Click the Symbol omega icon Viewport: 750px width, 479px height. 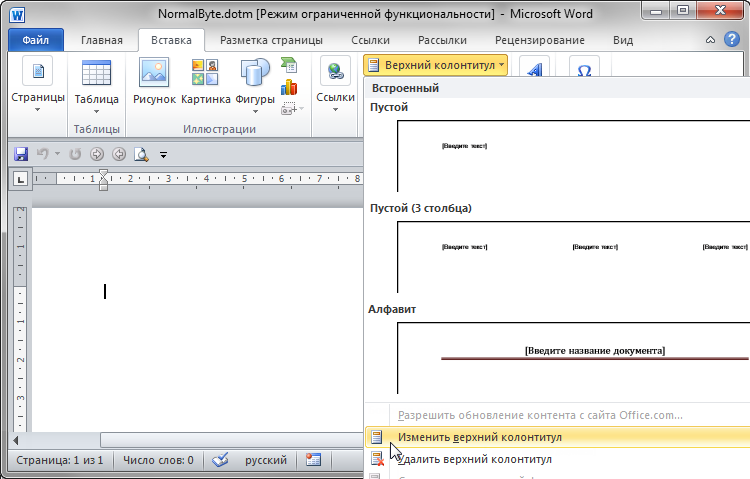tap(584, 67)
